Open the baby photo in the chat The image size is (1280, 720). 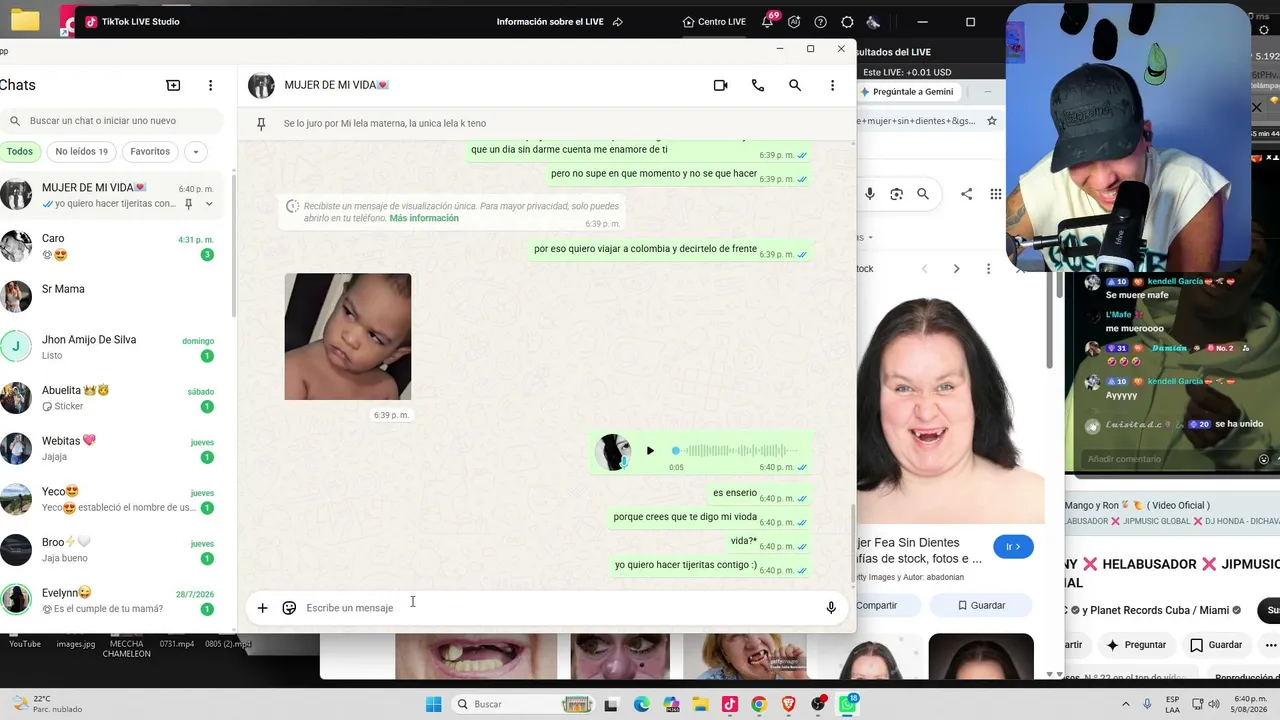pyautogui.click(x=348, y=337)
